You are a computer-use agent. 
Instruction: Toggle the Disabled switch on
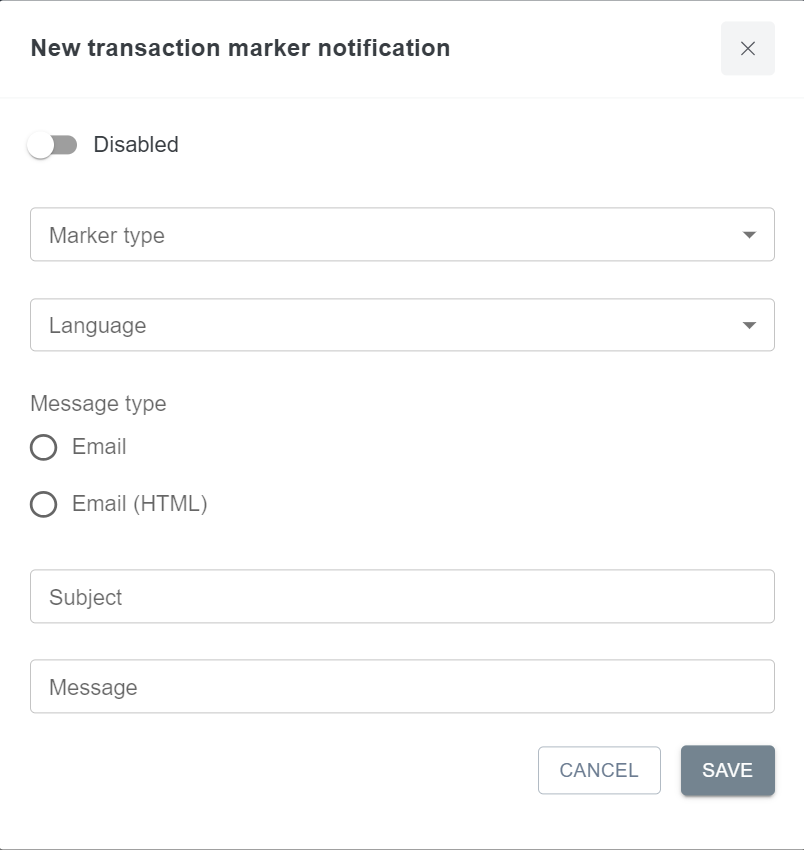coord(53,145)
